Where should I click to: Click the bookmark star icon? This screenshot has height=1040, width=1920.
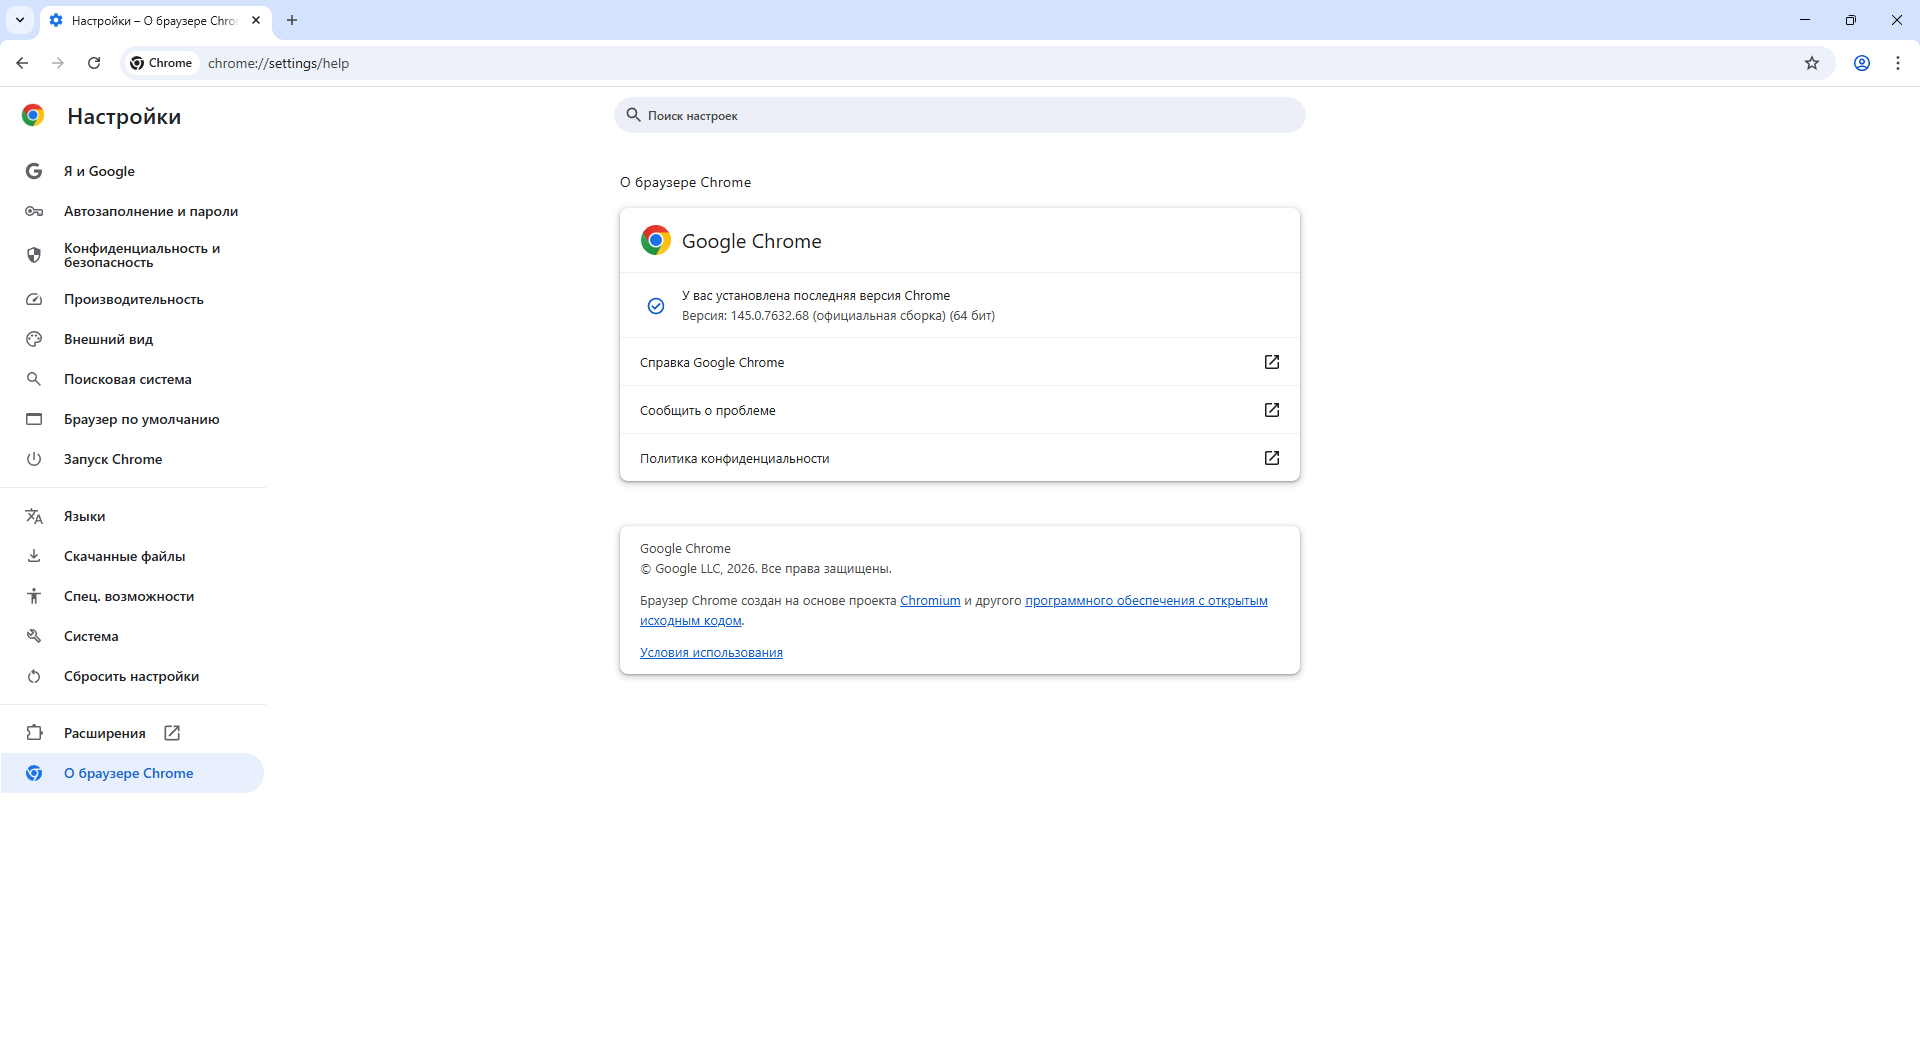[1812, 63]
